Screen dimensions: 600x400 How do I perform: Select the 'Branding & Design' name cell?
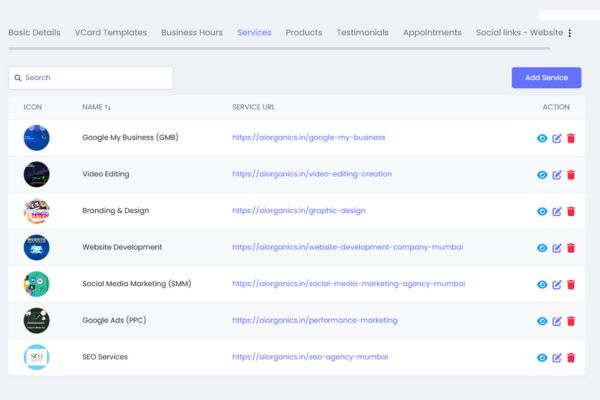(x=116, y=211)
